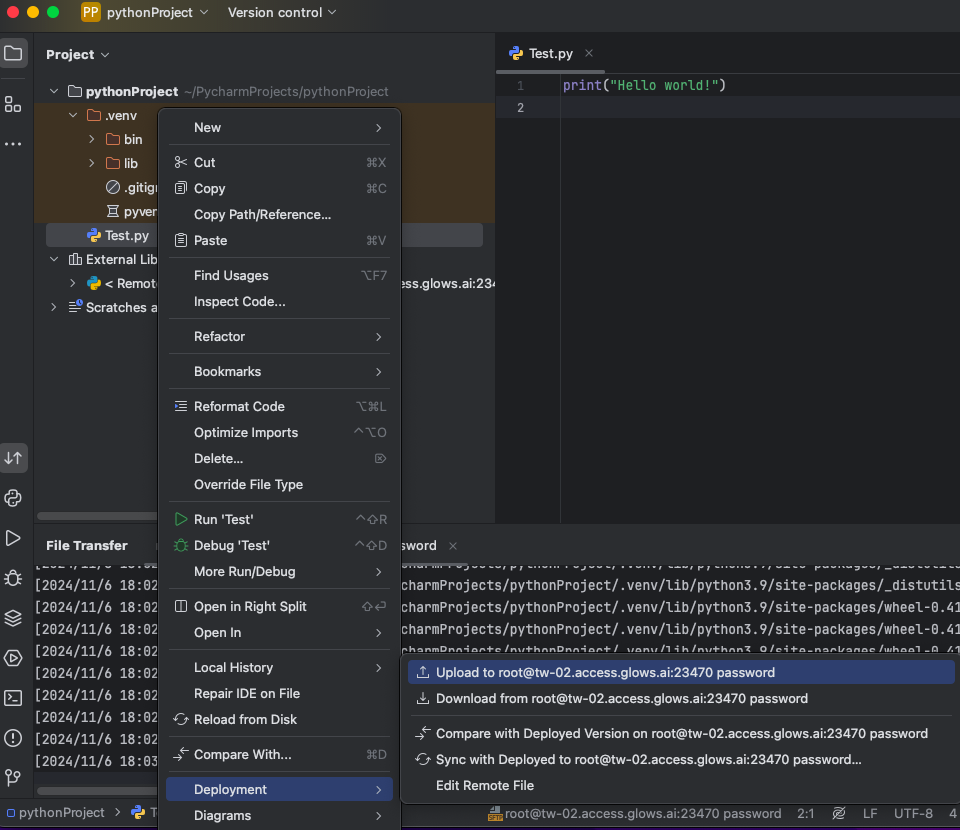Image resolution: width=960 pixels, height=830 pixels.
Task: Open the Structure tool window icon
Action: pos(13,104)
